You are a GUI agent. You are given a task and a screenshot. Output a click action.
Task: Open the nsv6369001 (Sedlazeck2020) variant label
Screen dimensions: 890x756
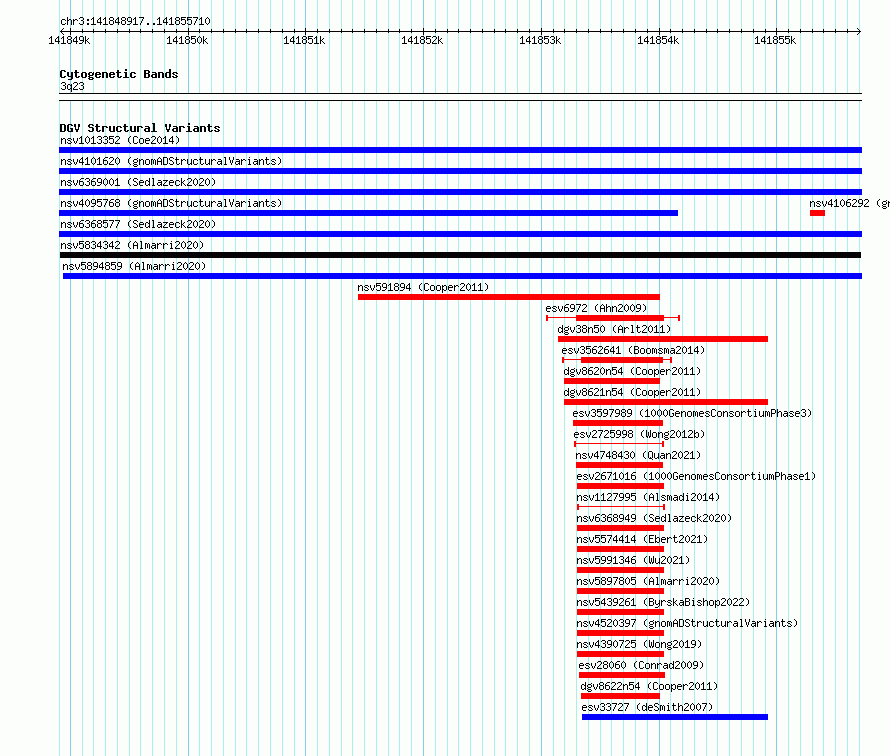point(138,182)
